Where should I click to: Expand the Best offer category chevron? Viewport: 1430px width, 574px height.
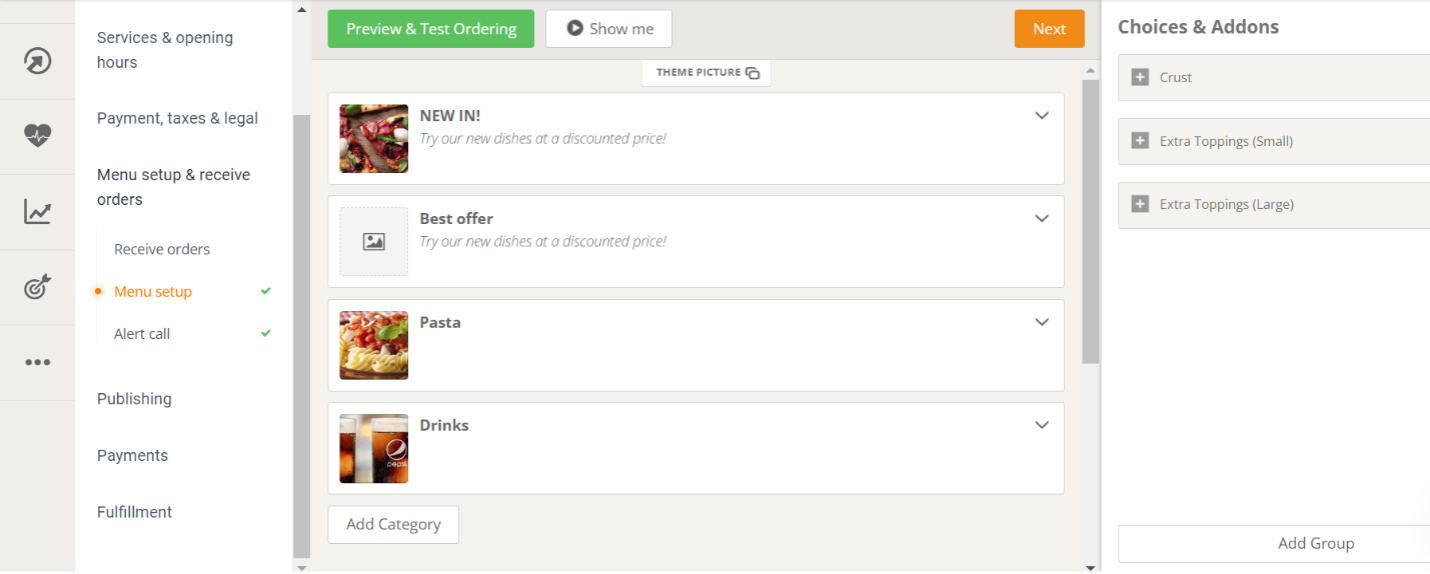[1041, 219]
